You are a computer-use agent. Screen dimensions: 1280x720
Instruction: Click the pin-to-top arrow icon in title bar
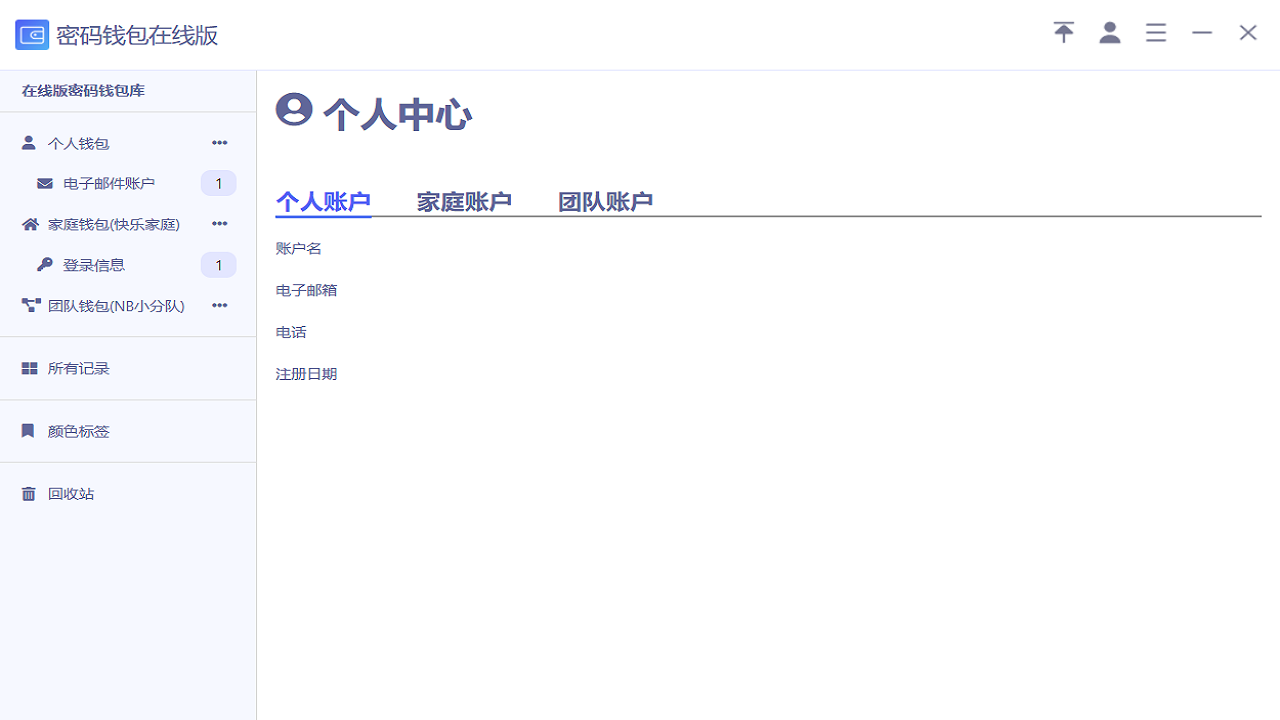[x=1064, y=32]
